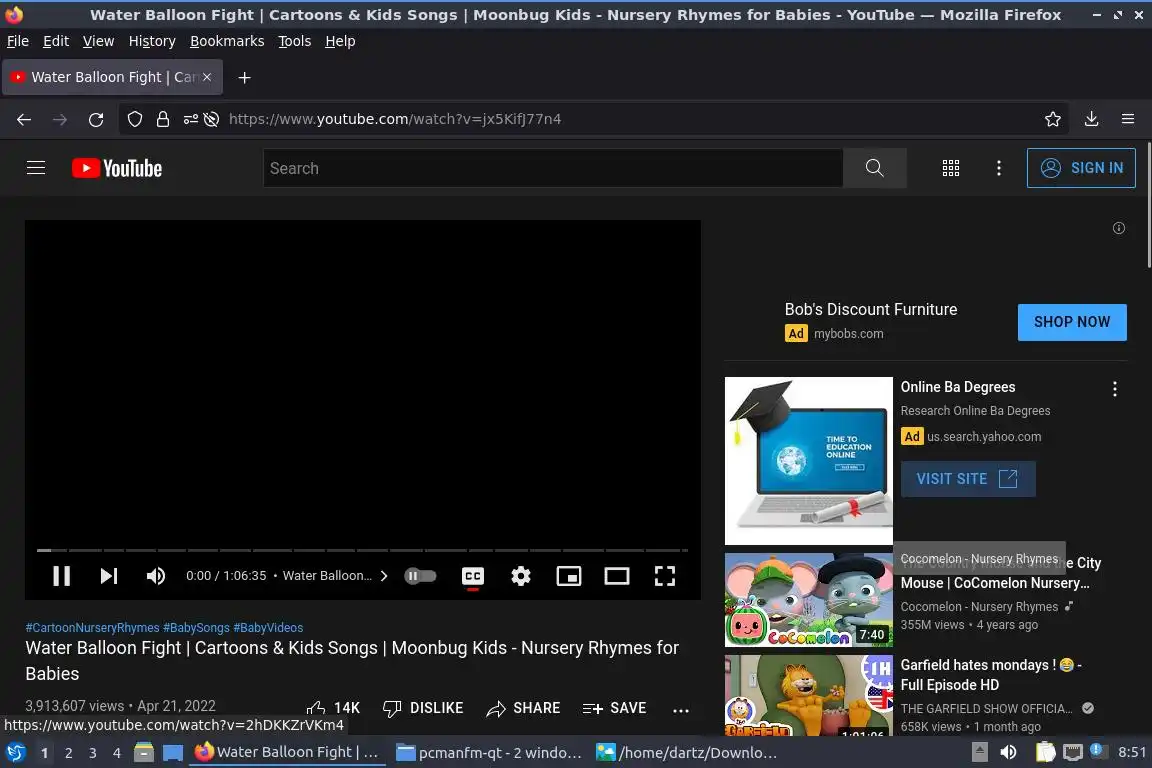The width and height of the screenshot is (1152, 768).
Task: Open volume control in system tray
Action: 1009,752
